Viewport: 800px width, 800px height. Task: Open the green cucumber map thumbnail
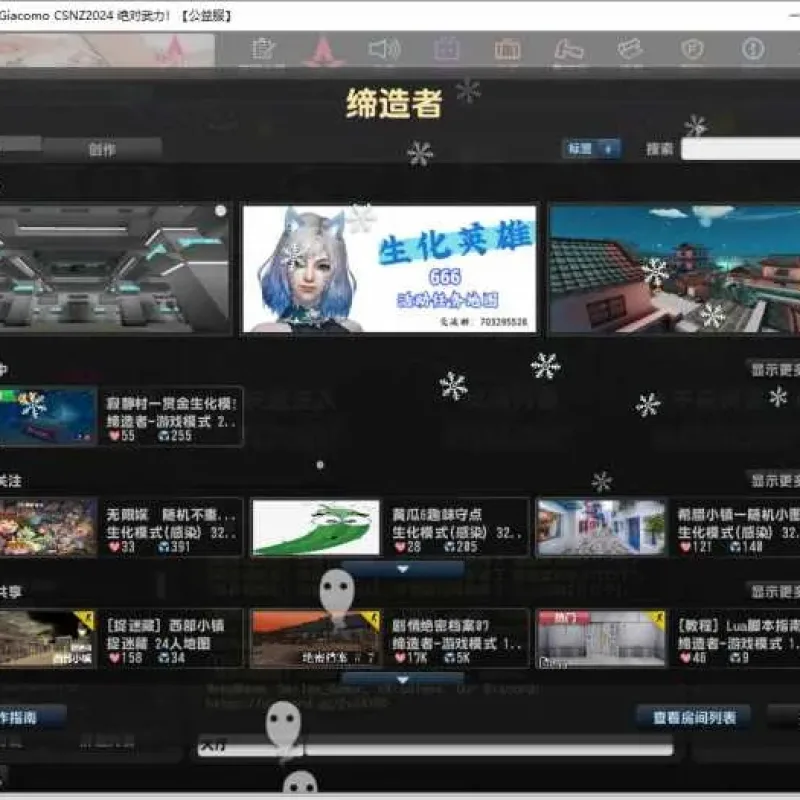(316, 528)
